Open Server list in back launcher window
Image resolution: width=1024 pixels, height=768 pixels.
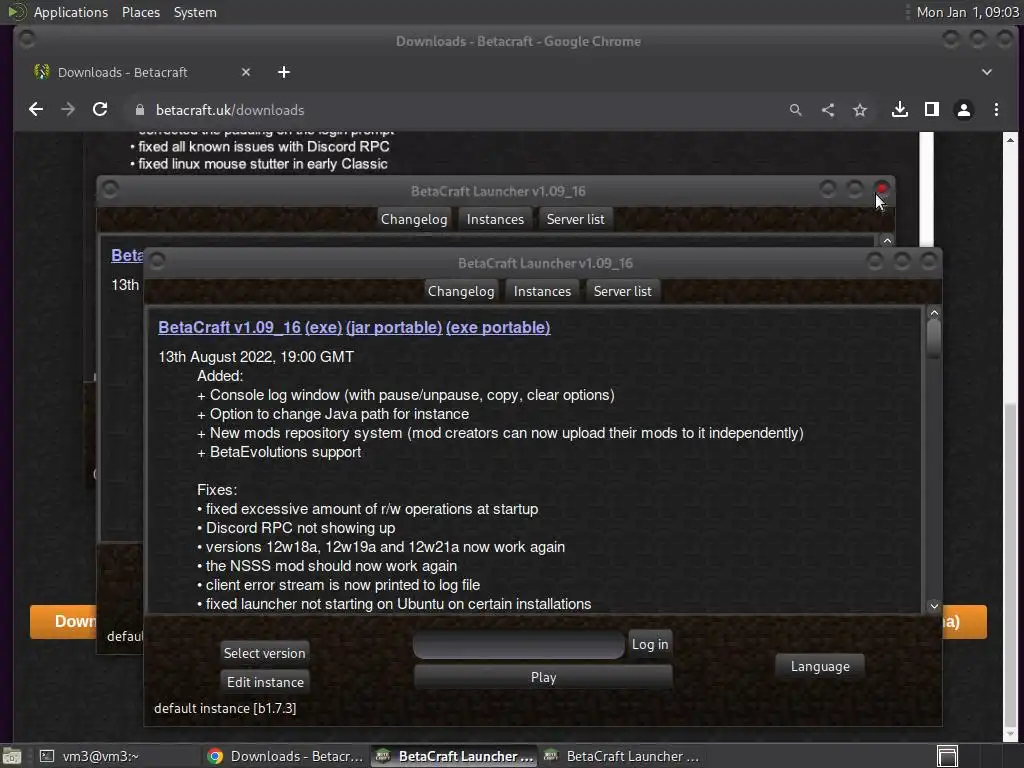575,219
